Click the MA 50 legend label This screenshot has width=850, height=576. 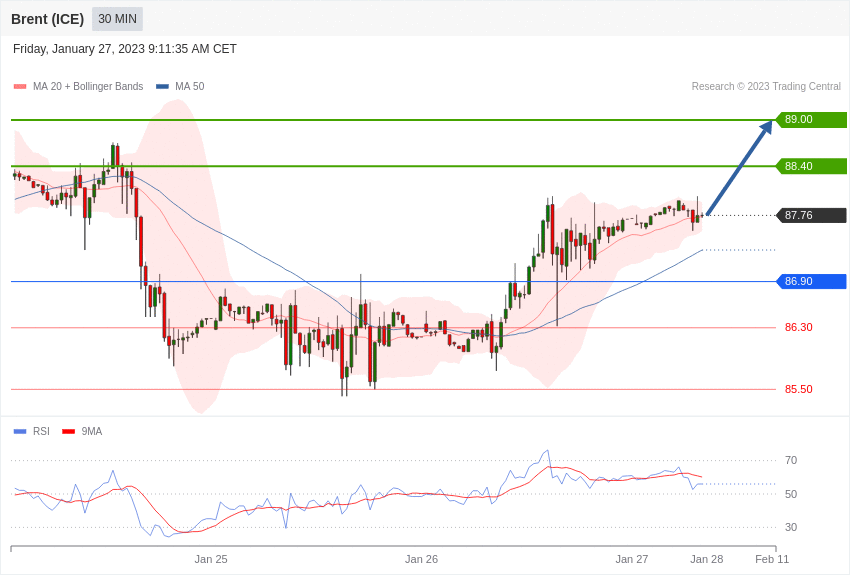(x=190, y=86)
